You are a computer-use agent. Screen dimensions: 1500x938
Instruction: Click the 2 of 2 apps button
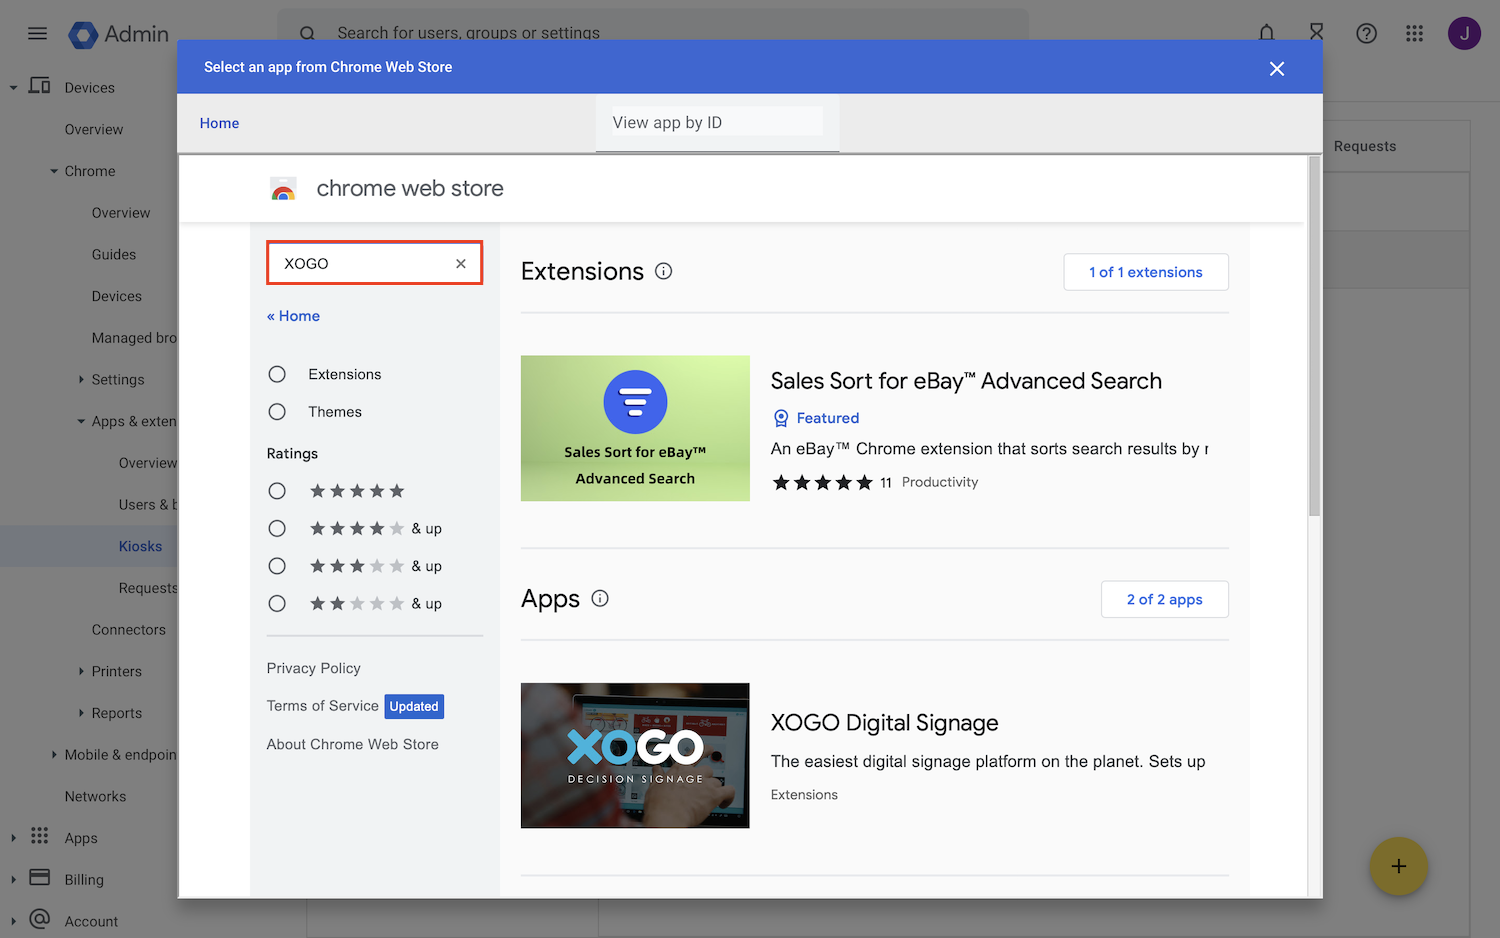tap(1164, 599)
